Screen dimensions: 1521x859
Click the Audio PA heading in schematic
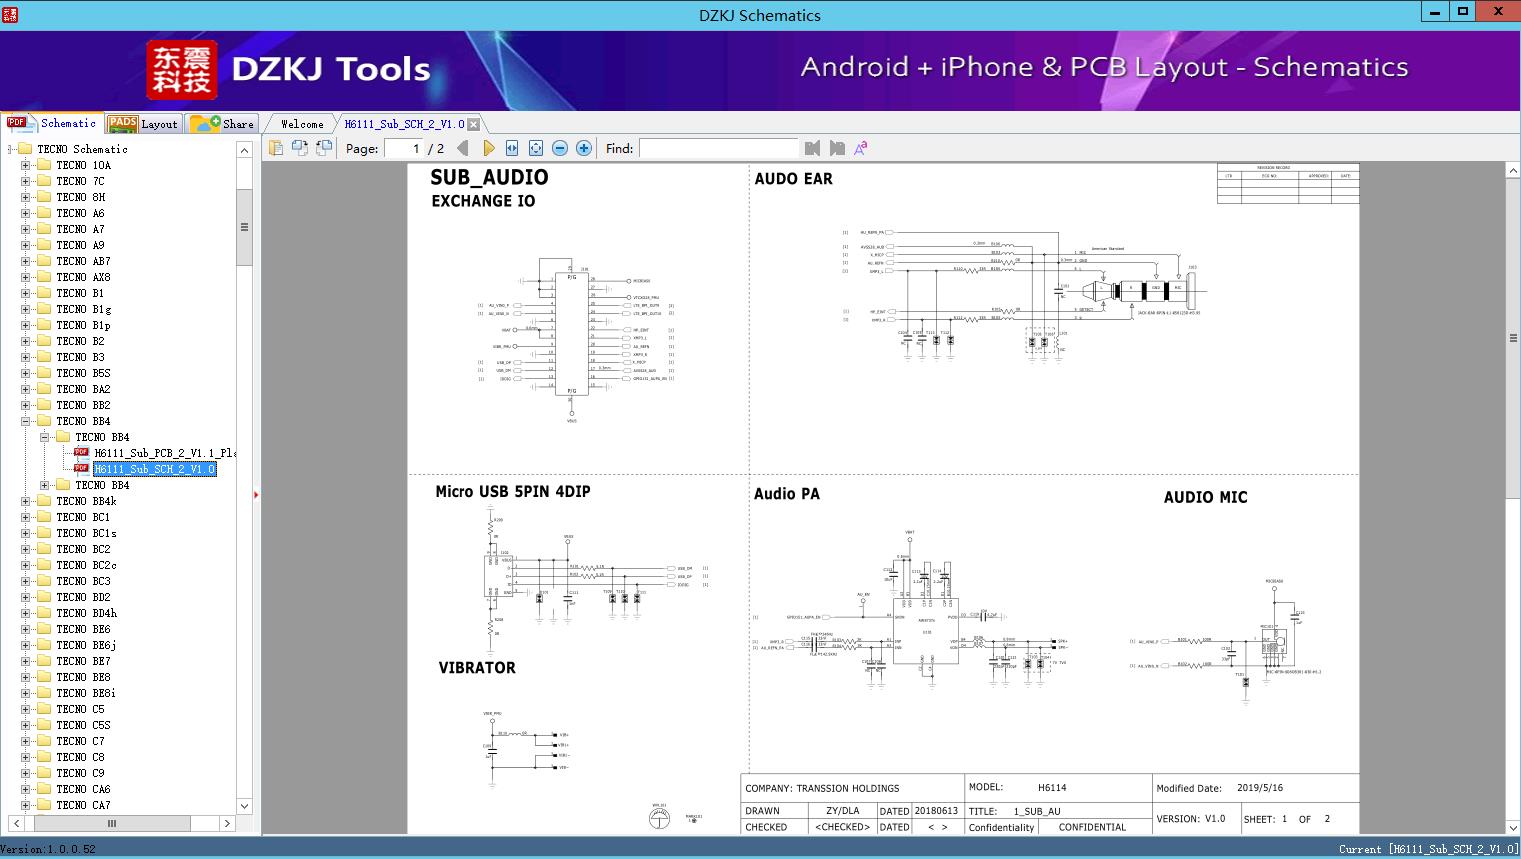point(787,493)
